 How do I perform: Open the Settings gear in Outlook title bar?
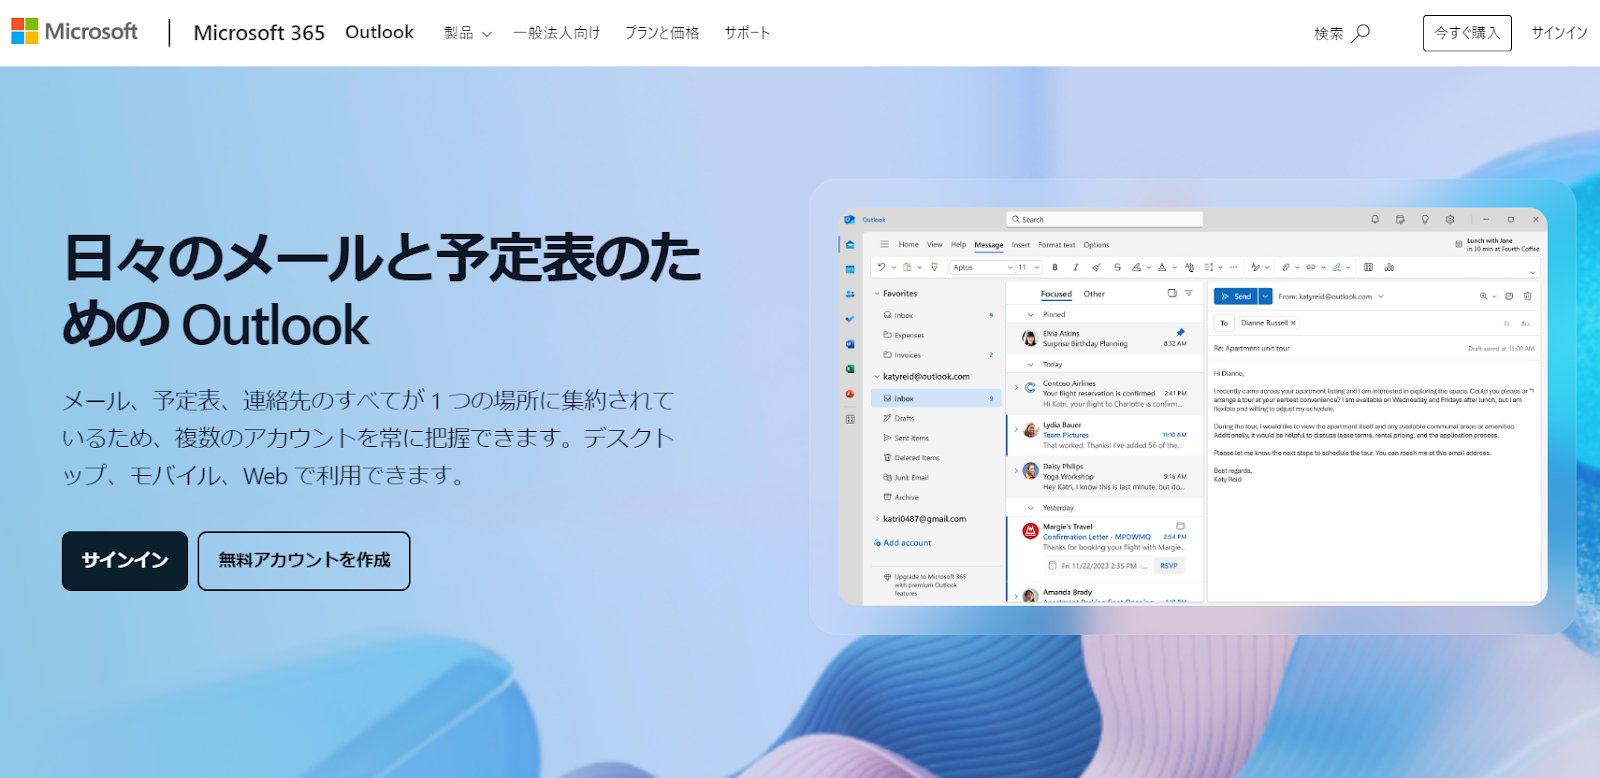[1450, 219]
